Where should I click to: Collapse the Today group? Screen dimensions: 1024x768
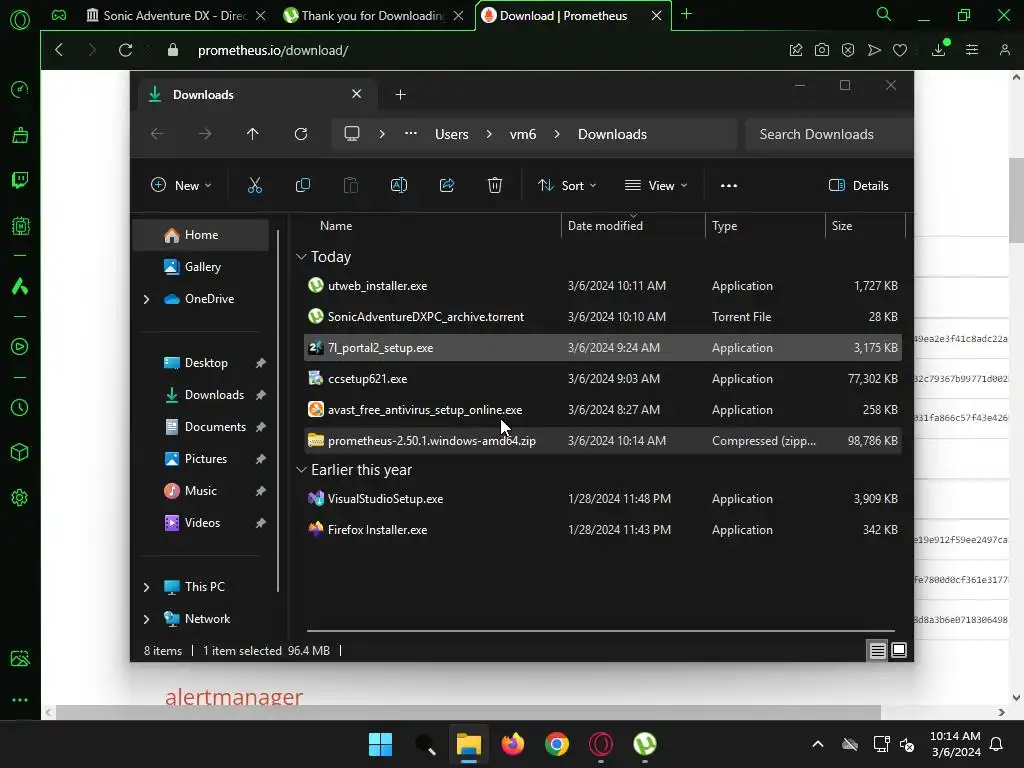(301, 257)
